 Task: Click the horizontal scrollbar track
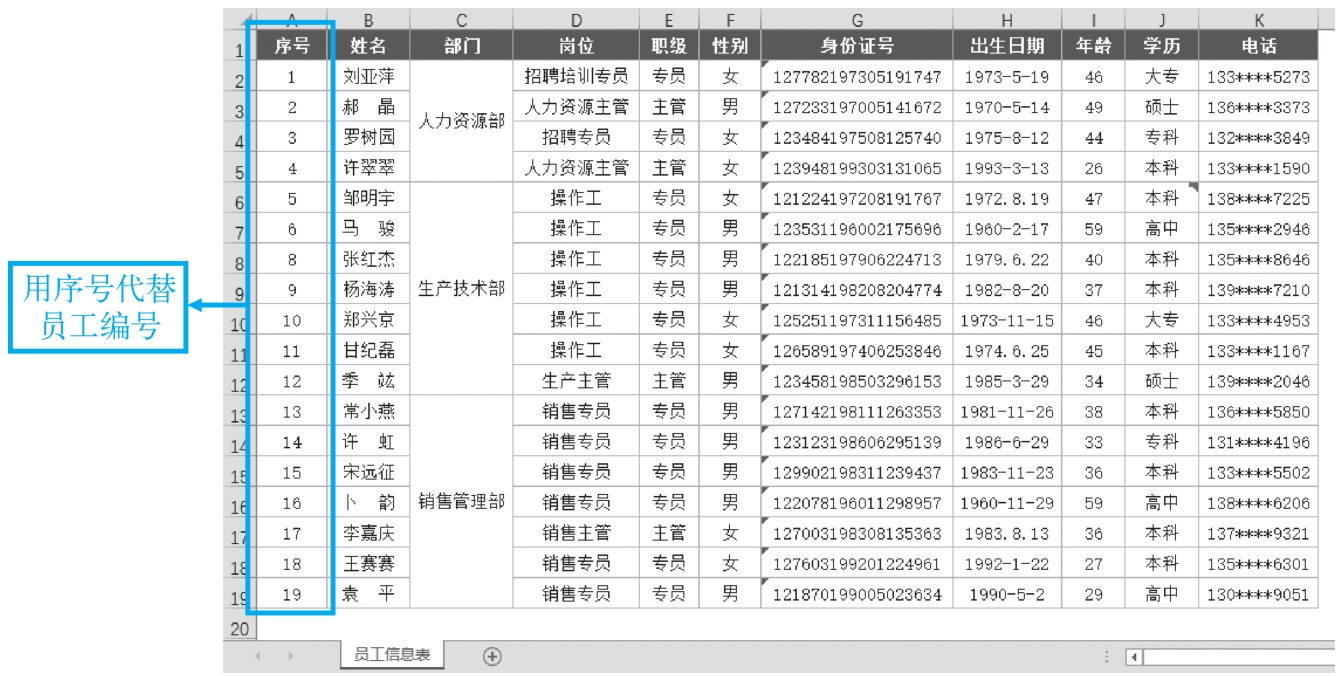pos(1240,657)
